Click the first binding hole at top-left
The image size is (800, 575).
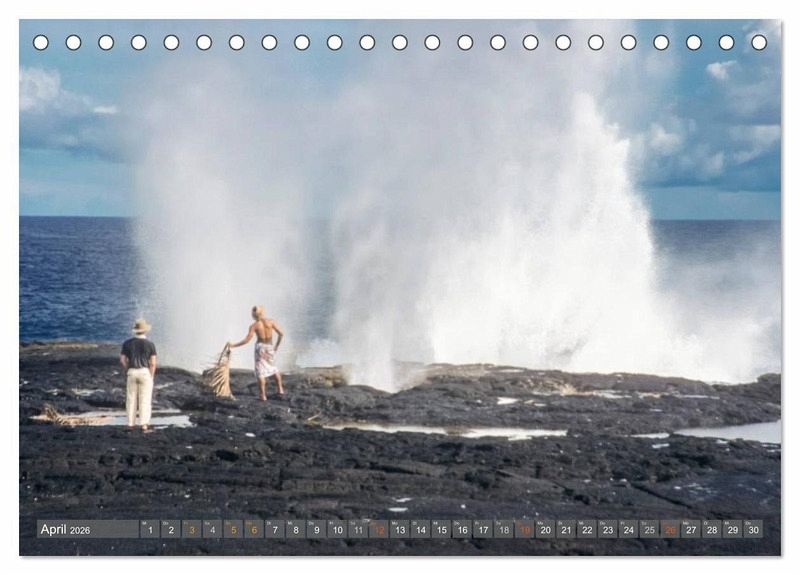click(41, 43)
